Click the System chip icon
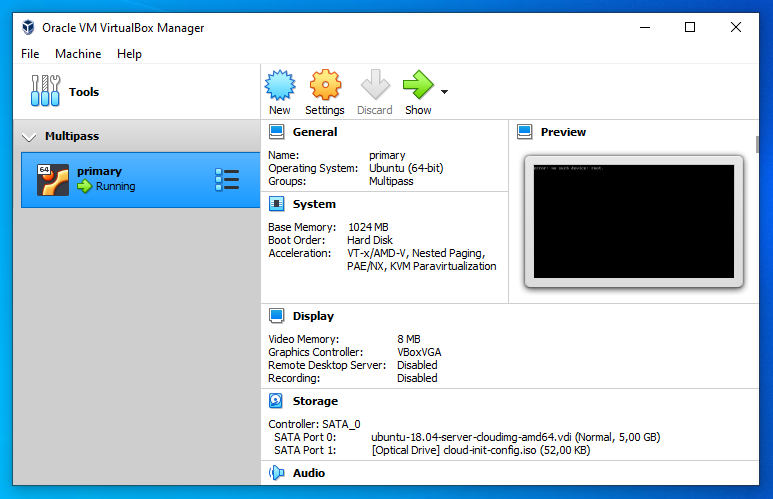 point(276,204)
